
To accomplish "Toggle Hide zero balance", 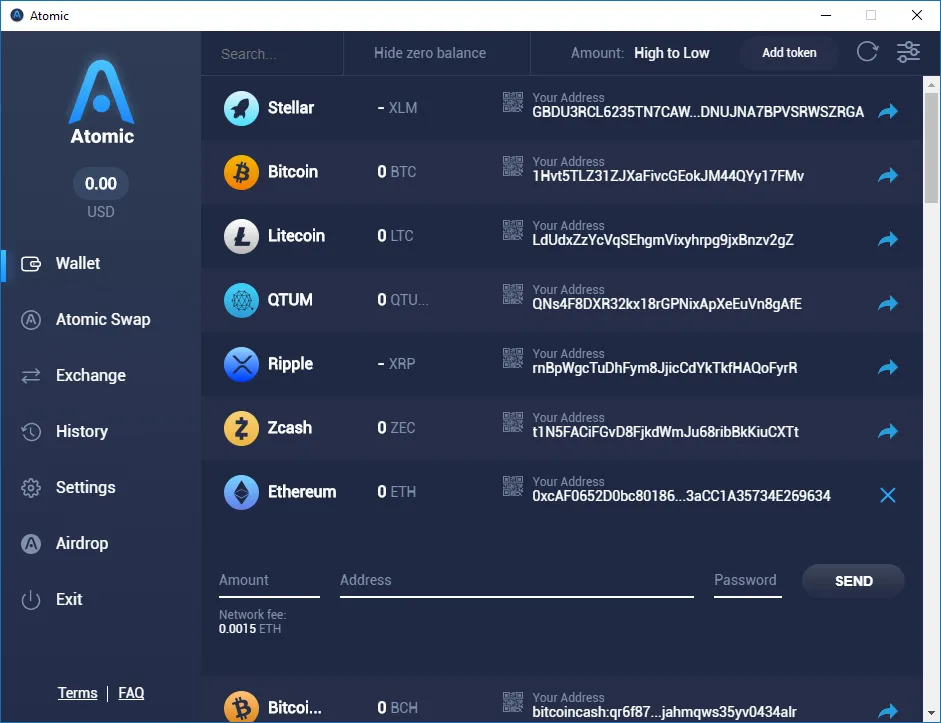I will point(430,53).
